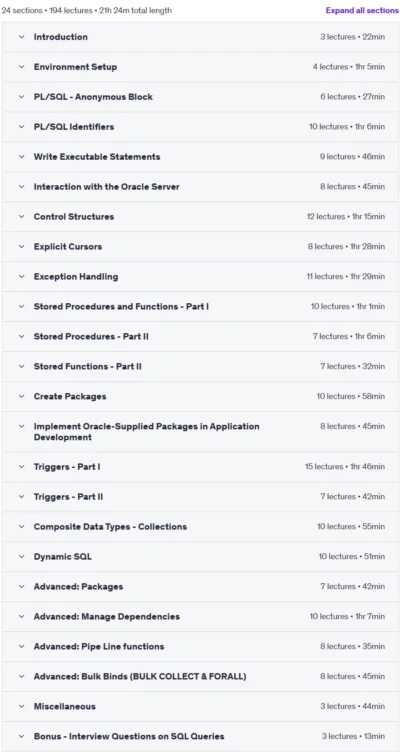Screen dimensions: 400x753
Task: Expand PL/SQL Identifiers chevron arrow
Action: (21, 127)
